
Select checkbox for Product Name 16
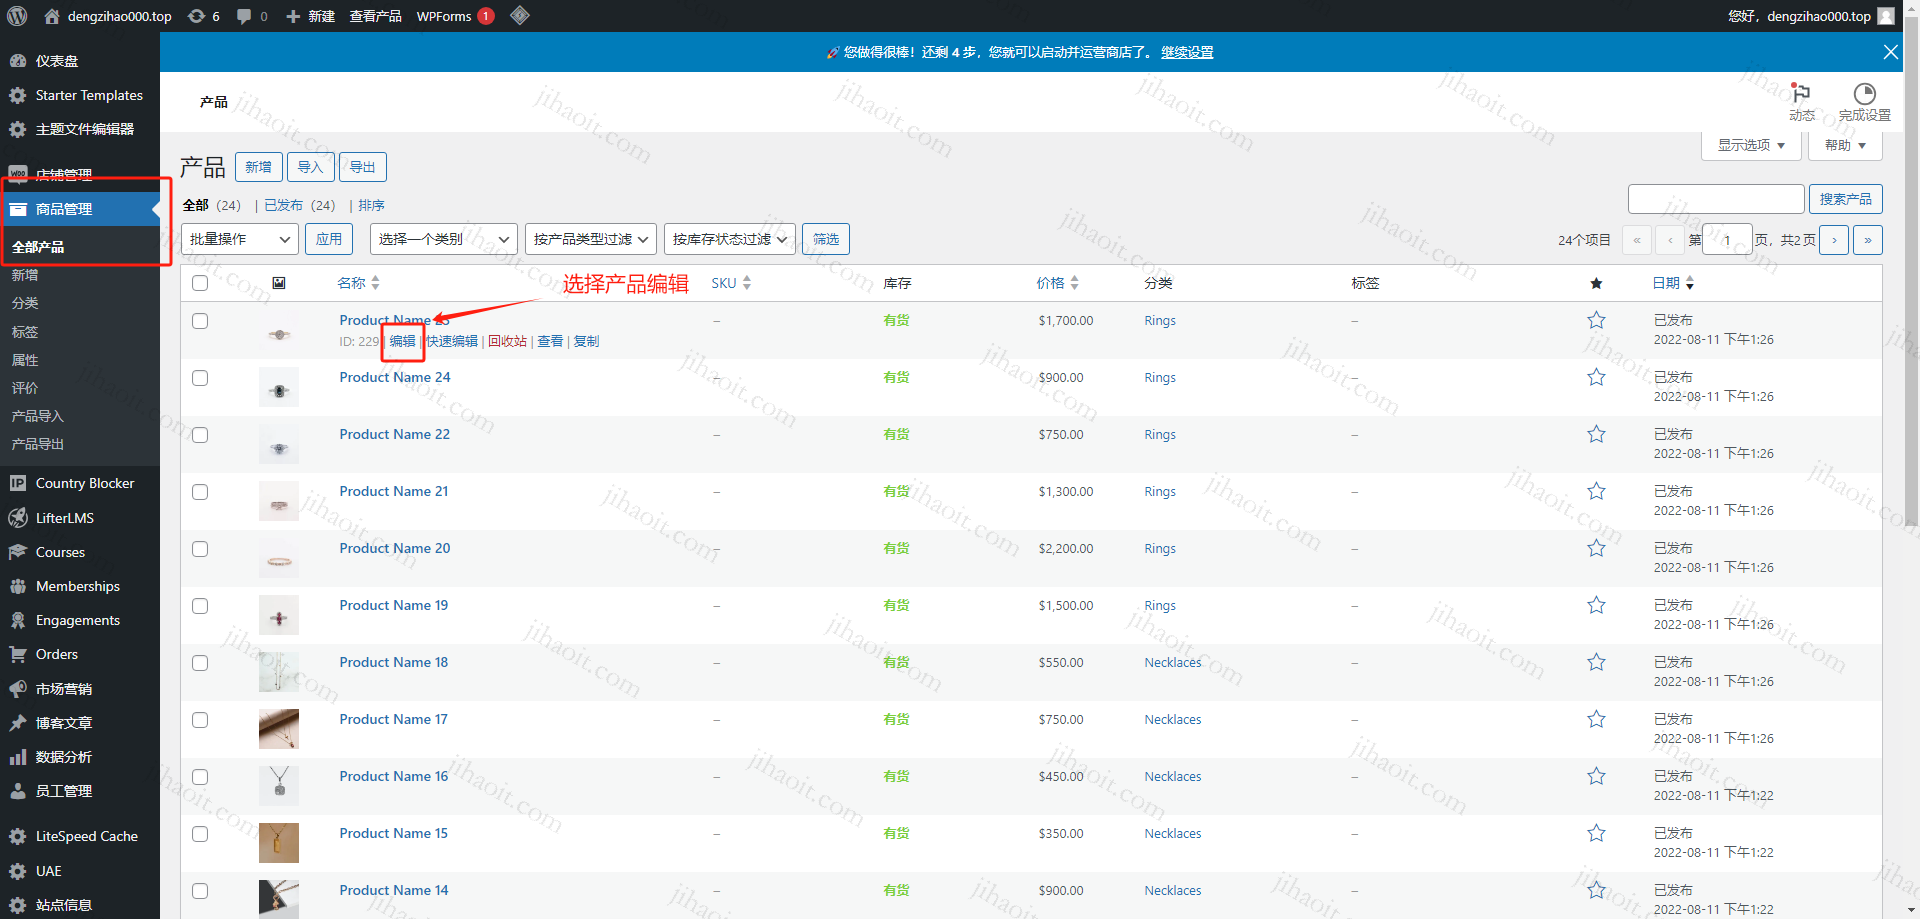click(x=200, y=777)
